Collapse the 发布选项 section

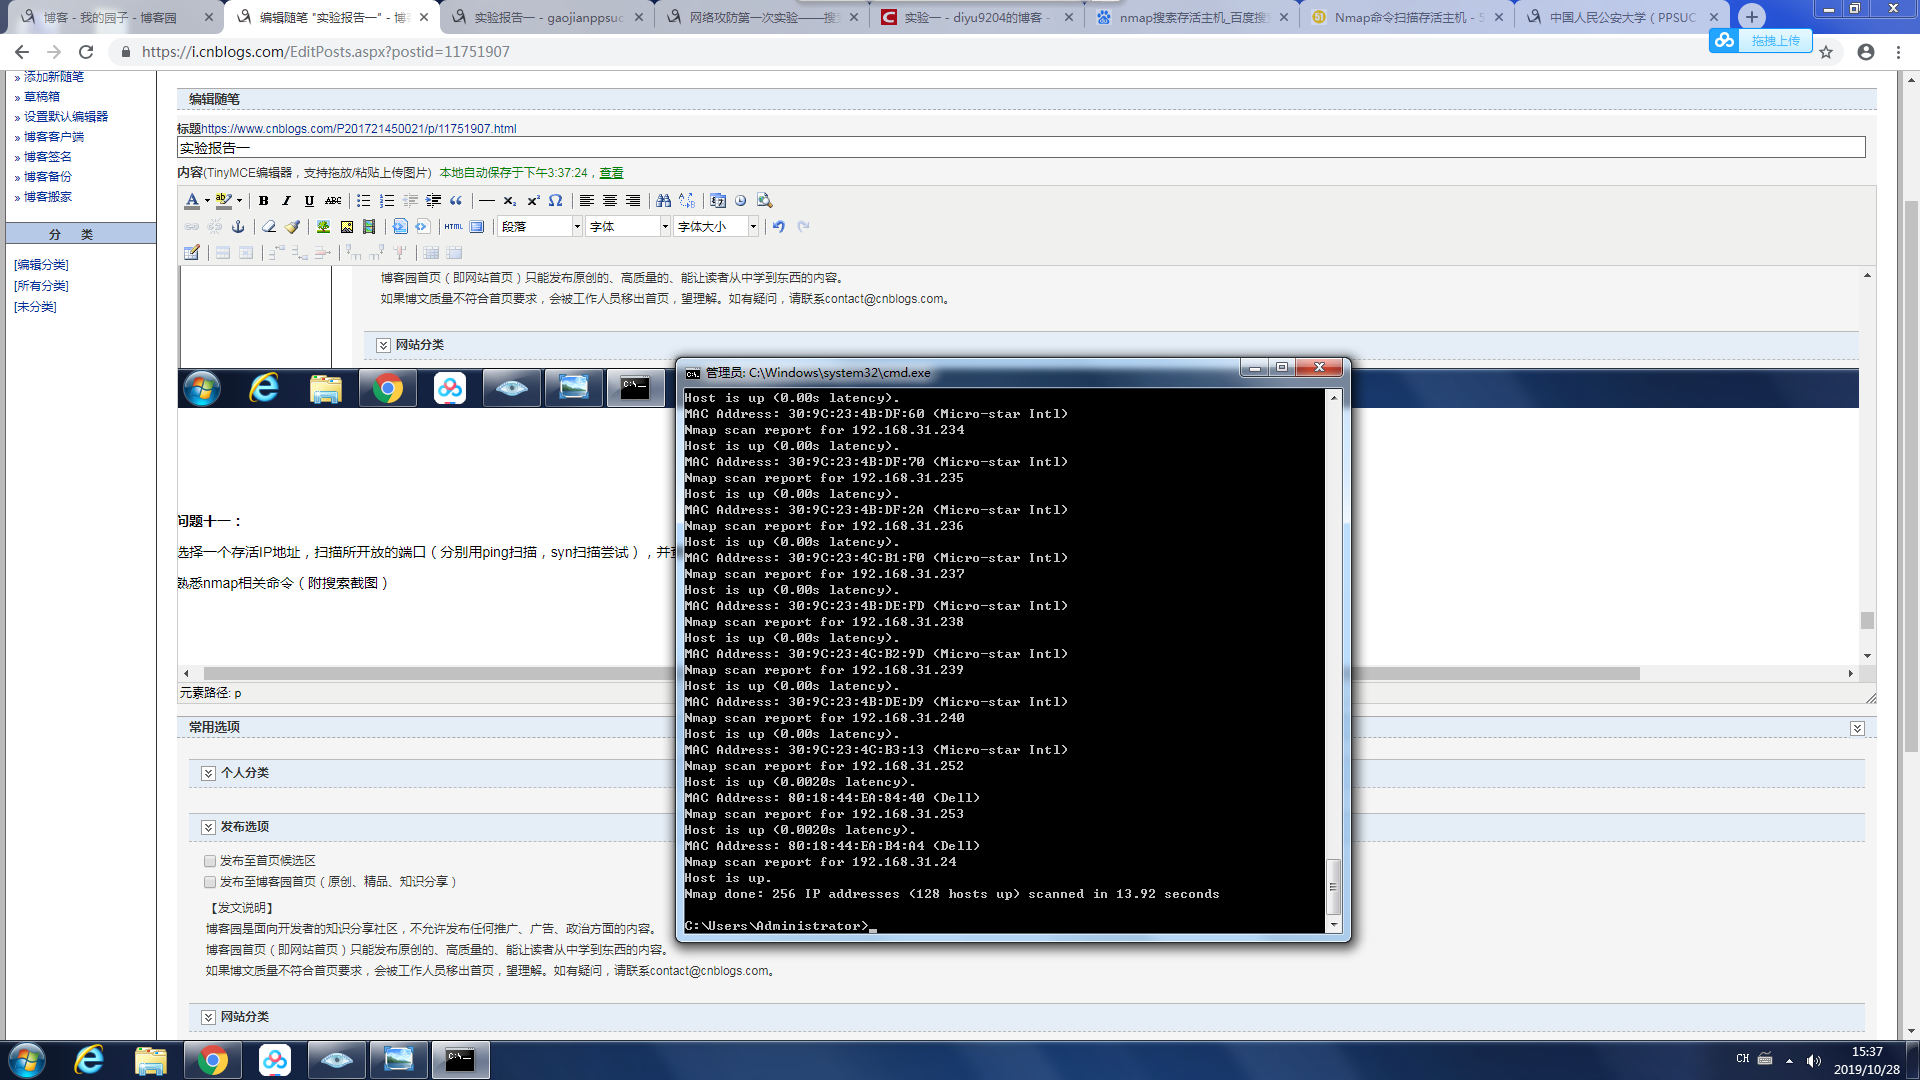tap(208, 827)
